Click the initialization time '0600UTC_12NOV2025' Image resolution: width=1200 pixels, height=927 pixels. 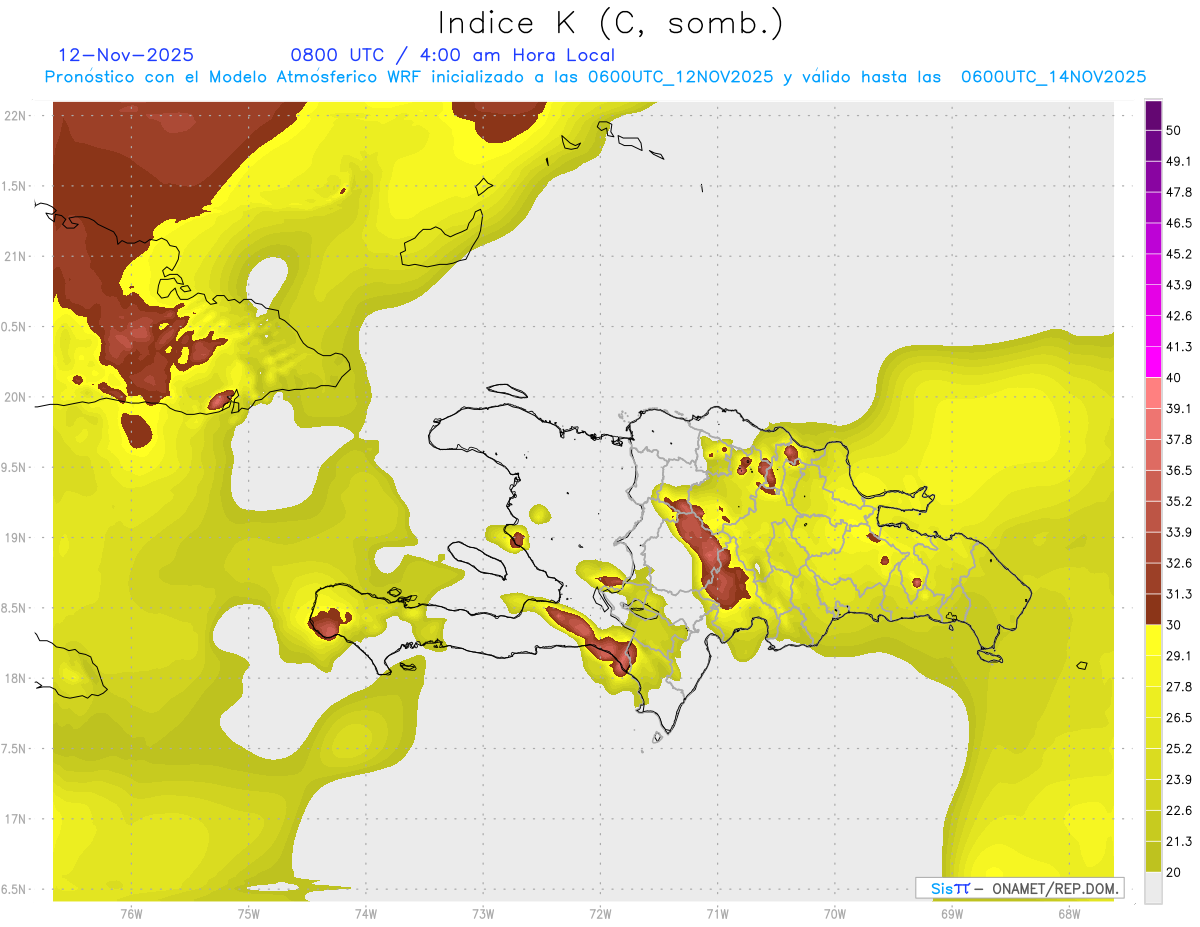pyautogui.click(x=680, y=77)
